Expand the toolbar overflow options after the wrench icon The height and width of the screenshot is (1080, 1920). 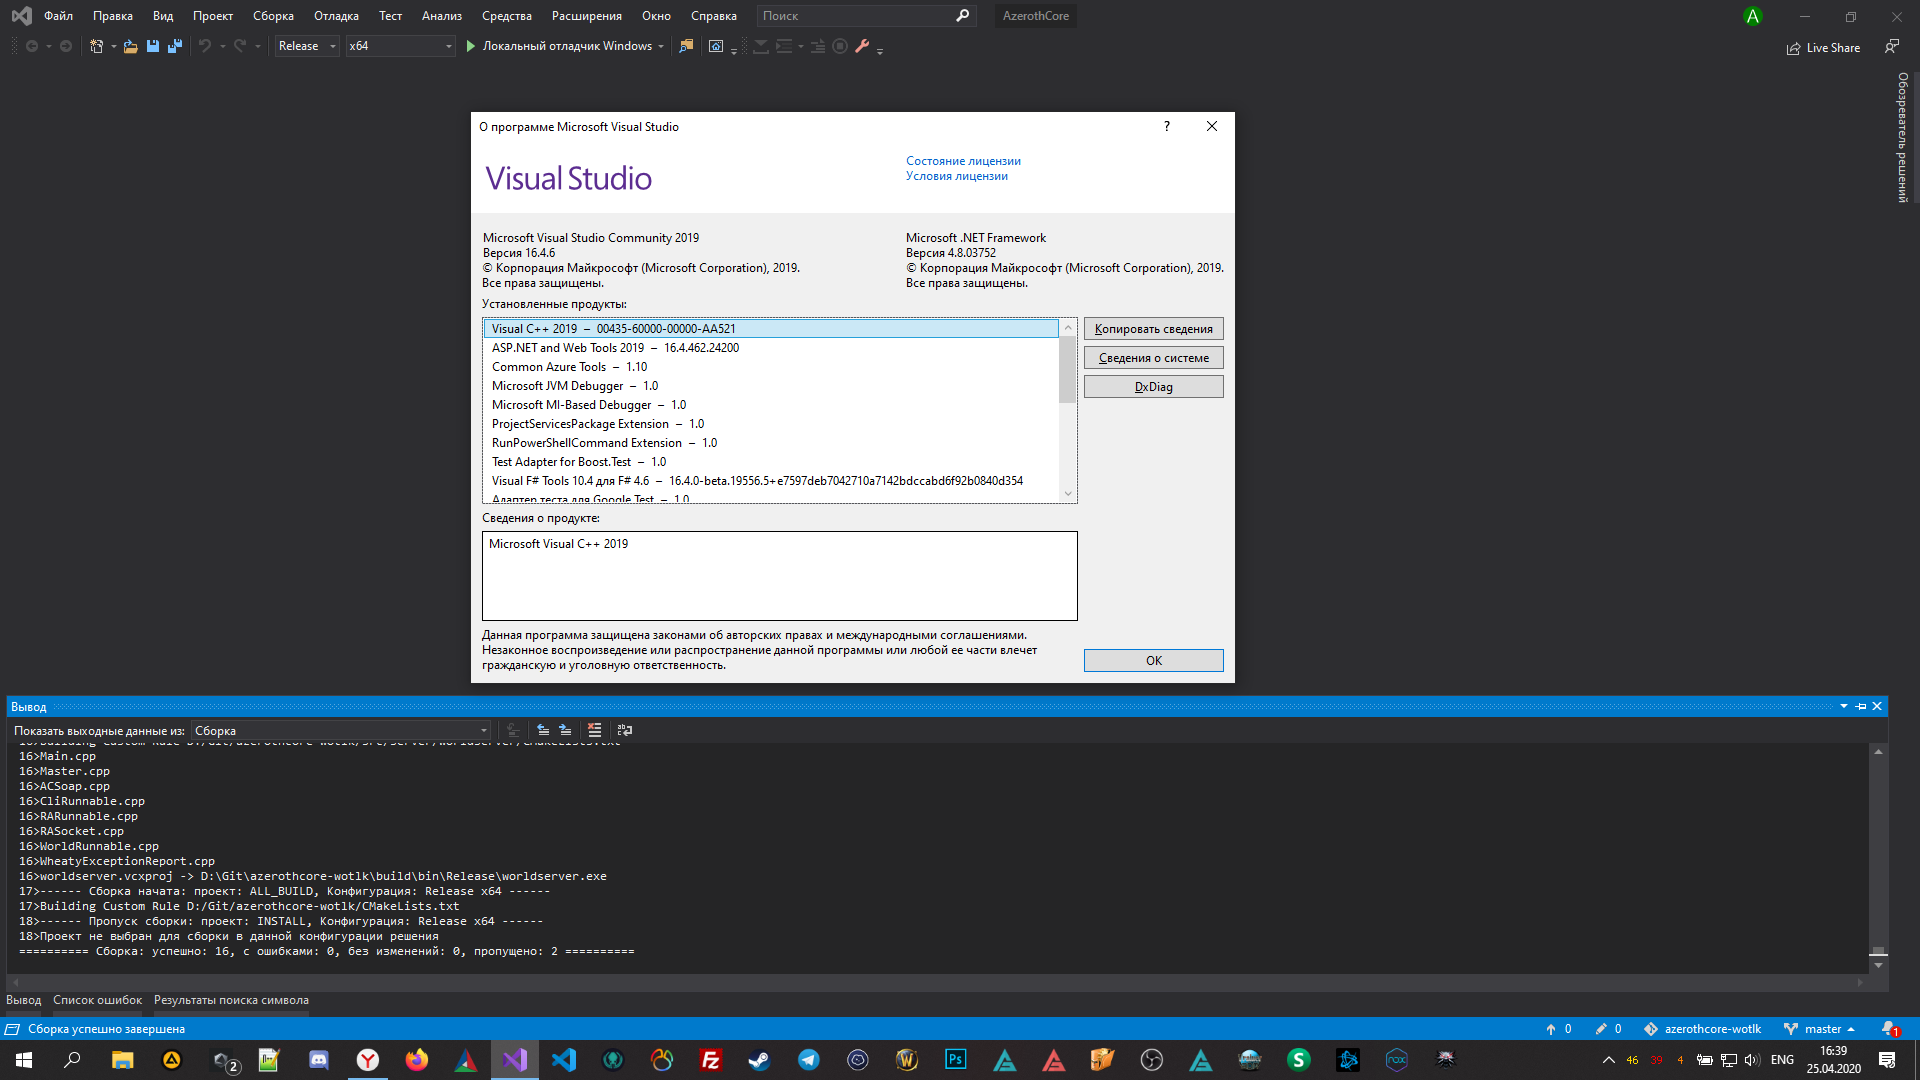pyautogui.click(x=880, y=49)
